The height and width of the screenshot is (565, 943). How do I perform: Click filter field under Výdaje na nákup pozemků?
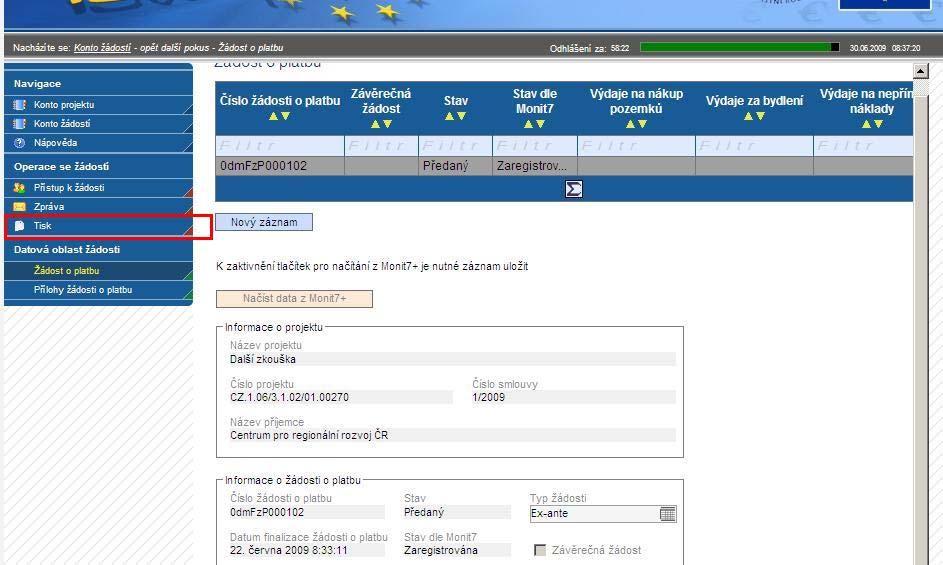pyautogui.click(x=636, y=146)
